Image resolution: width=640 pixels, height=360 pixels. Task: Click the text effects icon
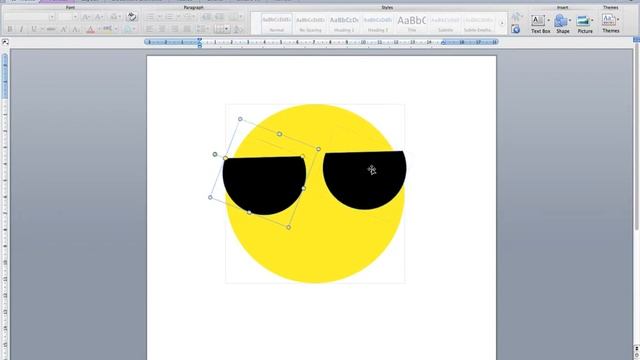pyautogui.click(x=128, y=29)
